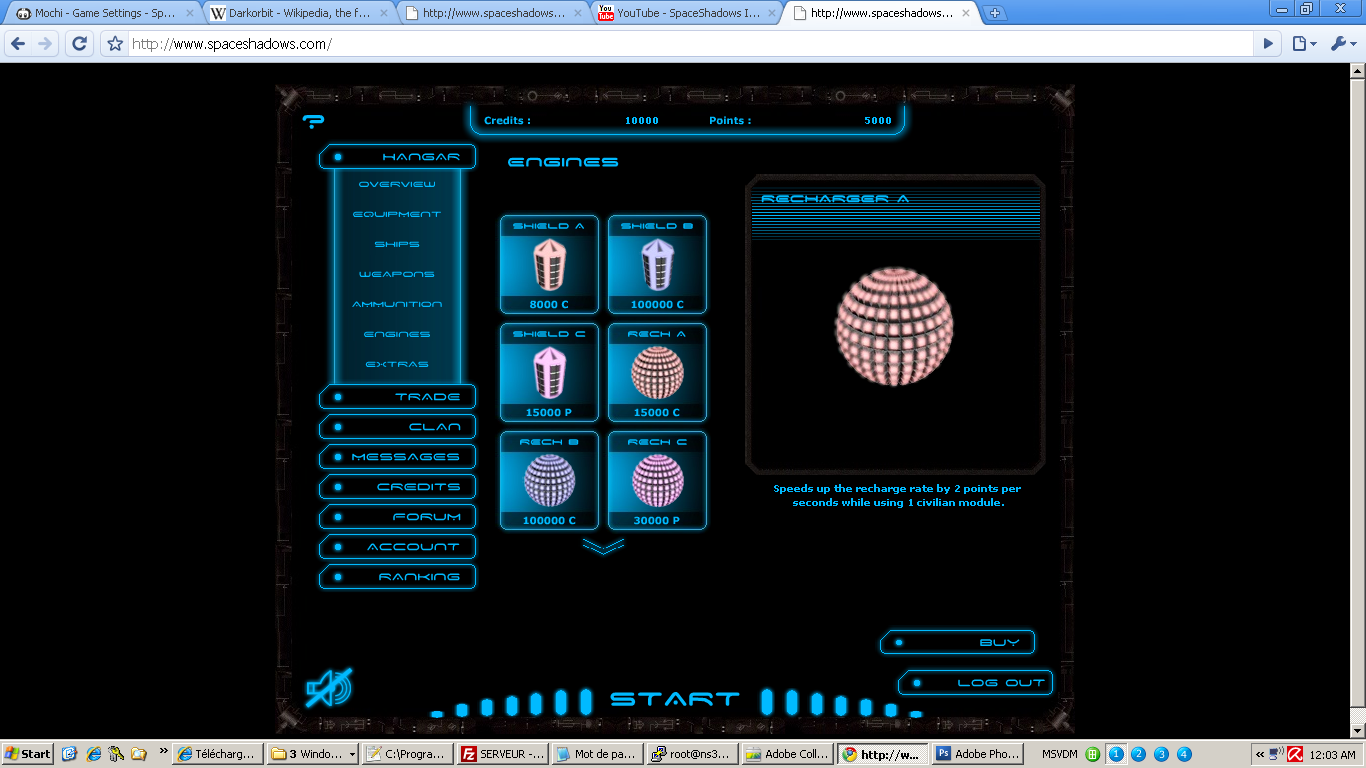Open Overview in Hangar submenu
The height and width of the screenshot is (768, 1366).
click(397, 184)
